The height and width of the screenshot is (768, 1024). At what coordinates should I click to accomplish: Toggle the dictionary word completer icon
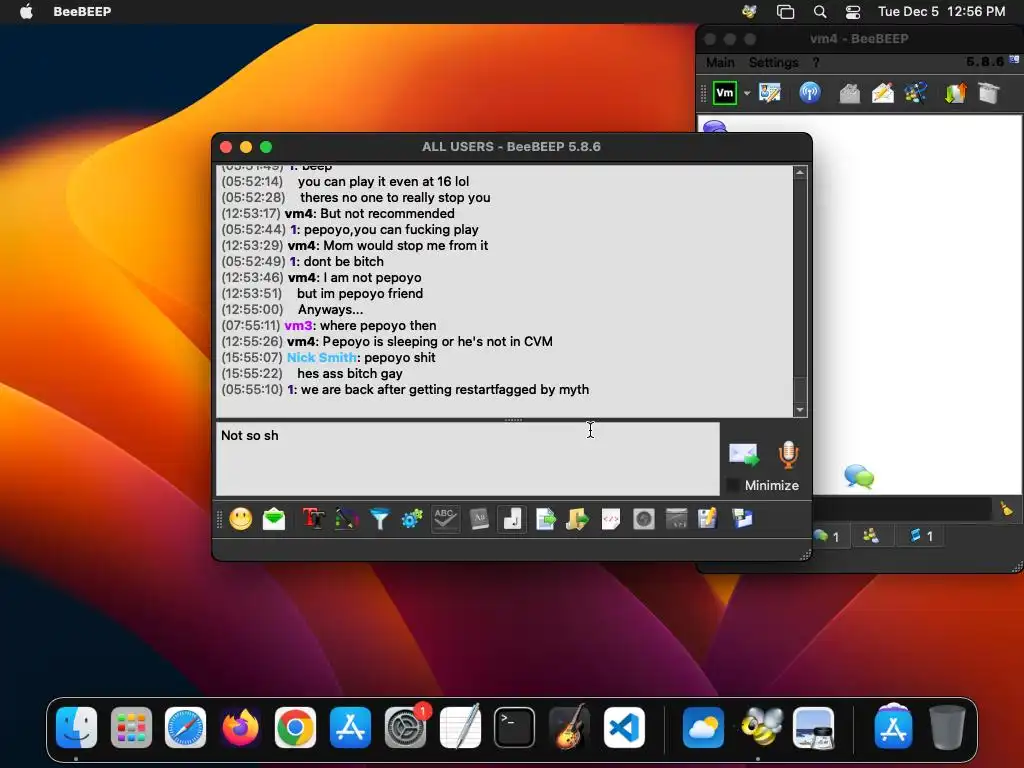(x=479, y=519)
